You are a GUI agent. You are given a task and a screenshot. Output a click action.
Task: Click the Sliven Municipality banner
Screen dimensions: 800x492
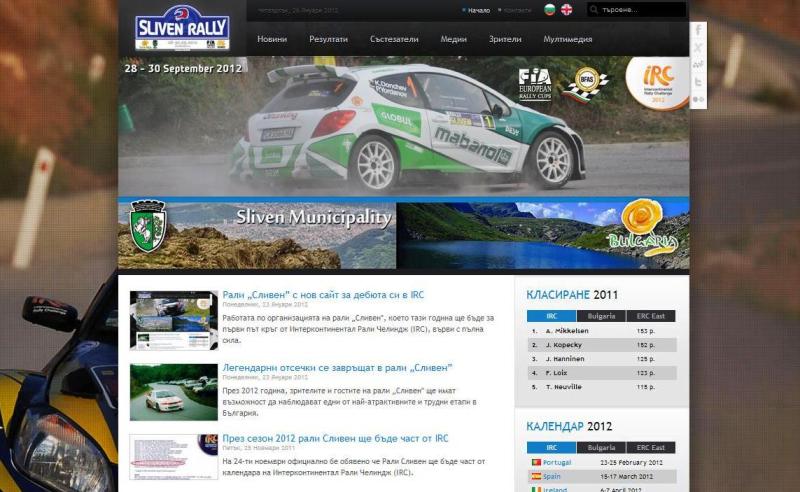click(257, 235)
